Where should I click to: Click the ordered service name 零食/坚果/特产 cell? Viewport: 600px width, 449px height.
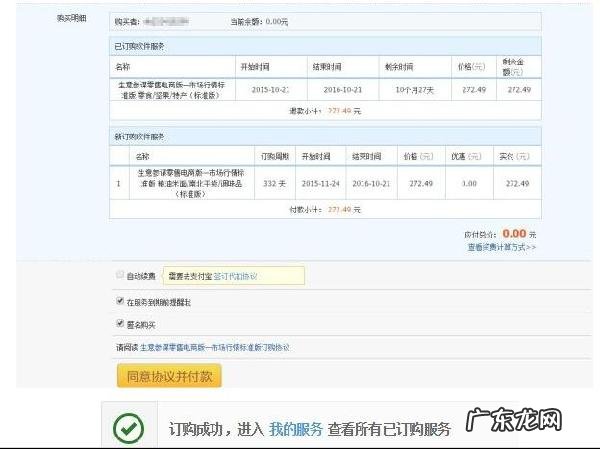[x=172, y=90]
